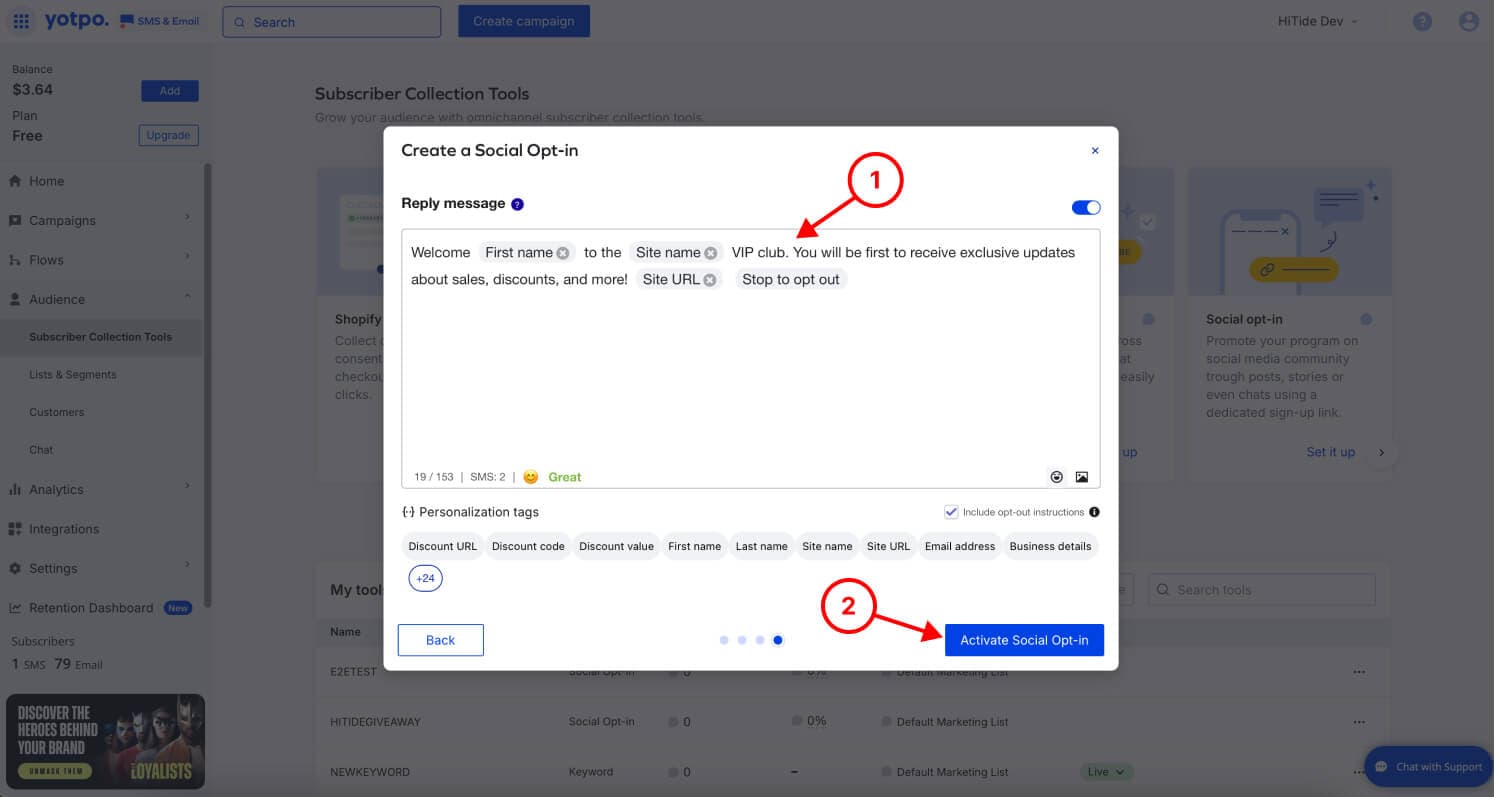The image size is (1495, 797).
Task: Insert the Discount code personalization tag
Action: click(528, 546)
